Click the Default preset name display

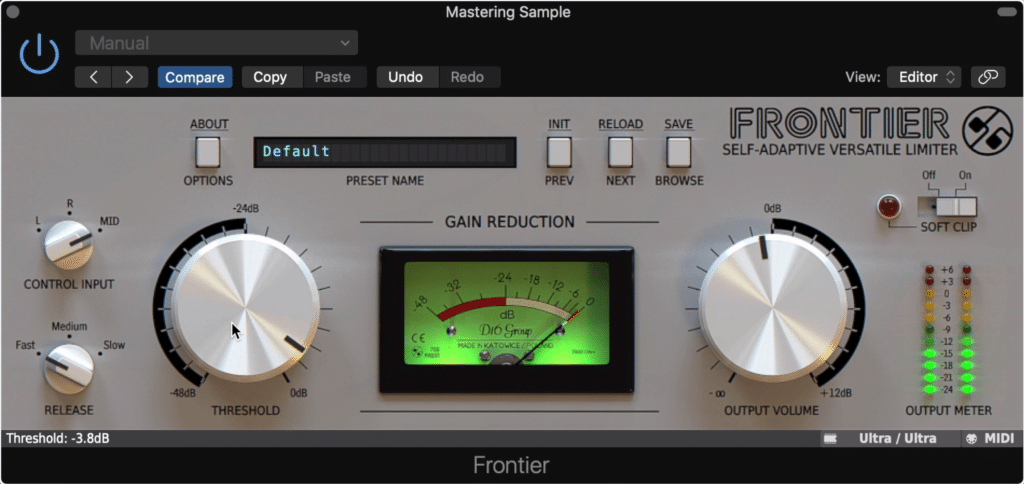click(x=385, y=152)
